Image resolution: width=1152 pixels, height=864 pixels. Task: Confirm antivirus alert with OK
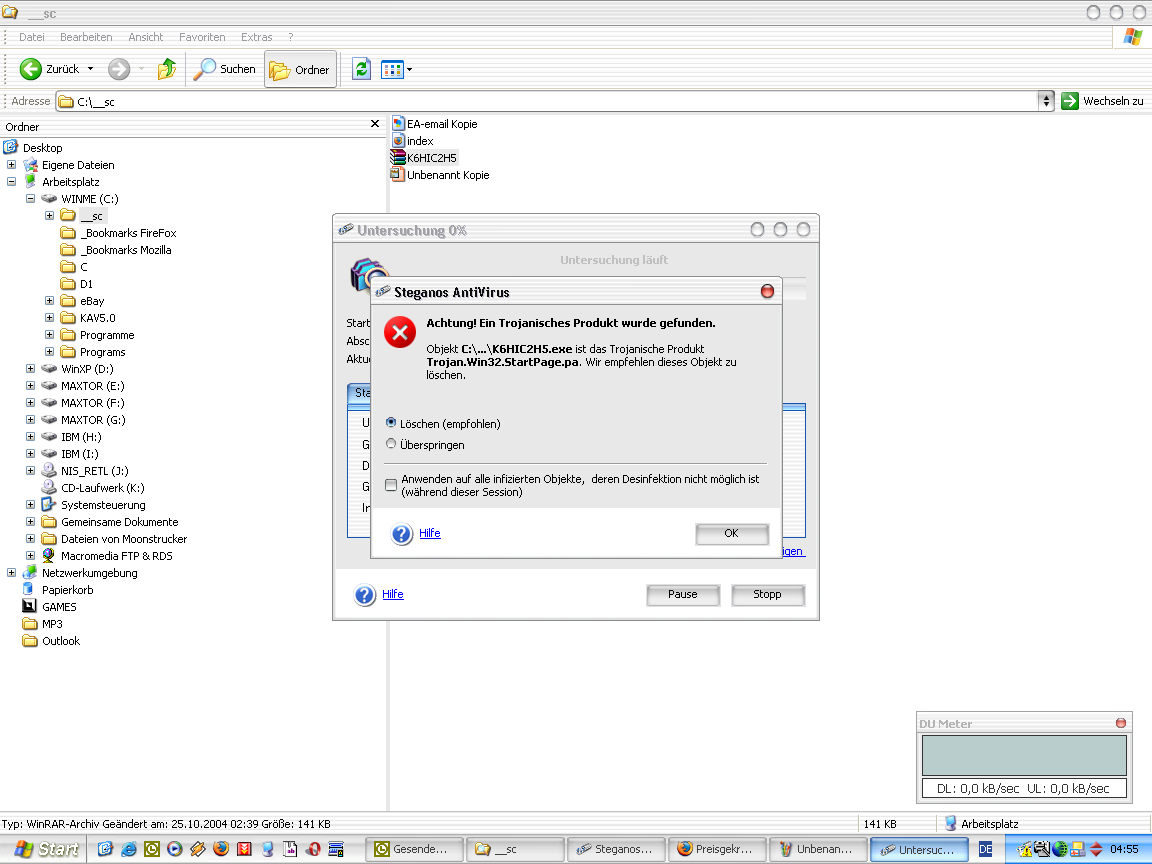732,534
